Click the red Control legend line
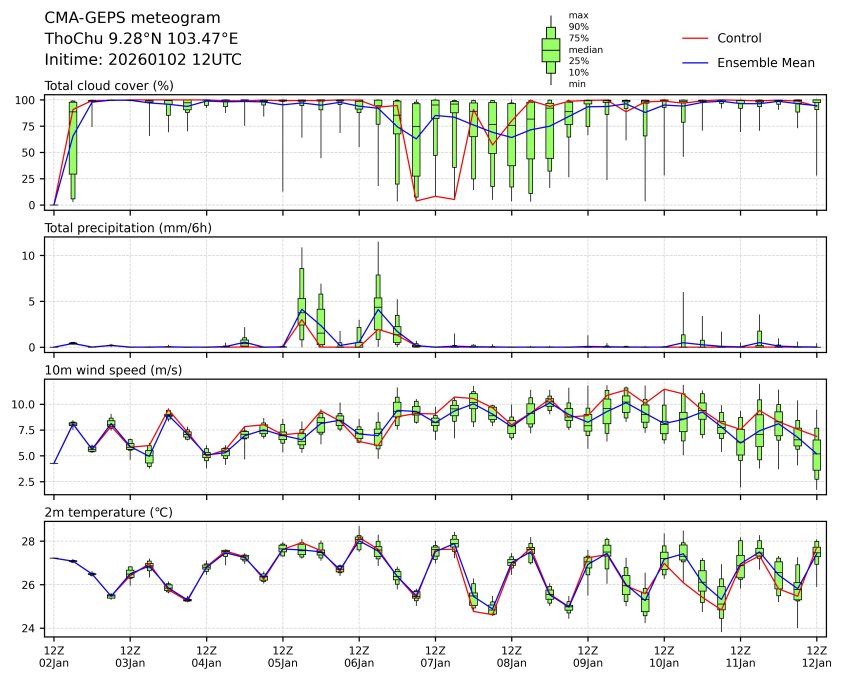The image size is (843, 680). click(697, 38)
